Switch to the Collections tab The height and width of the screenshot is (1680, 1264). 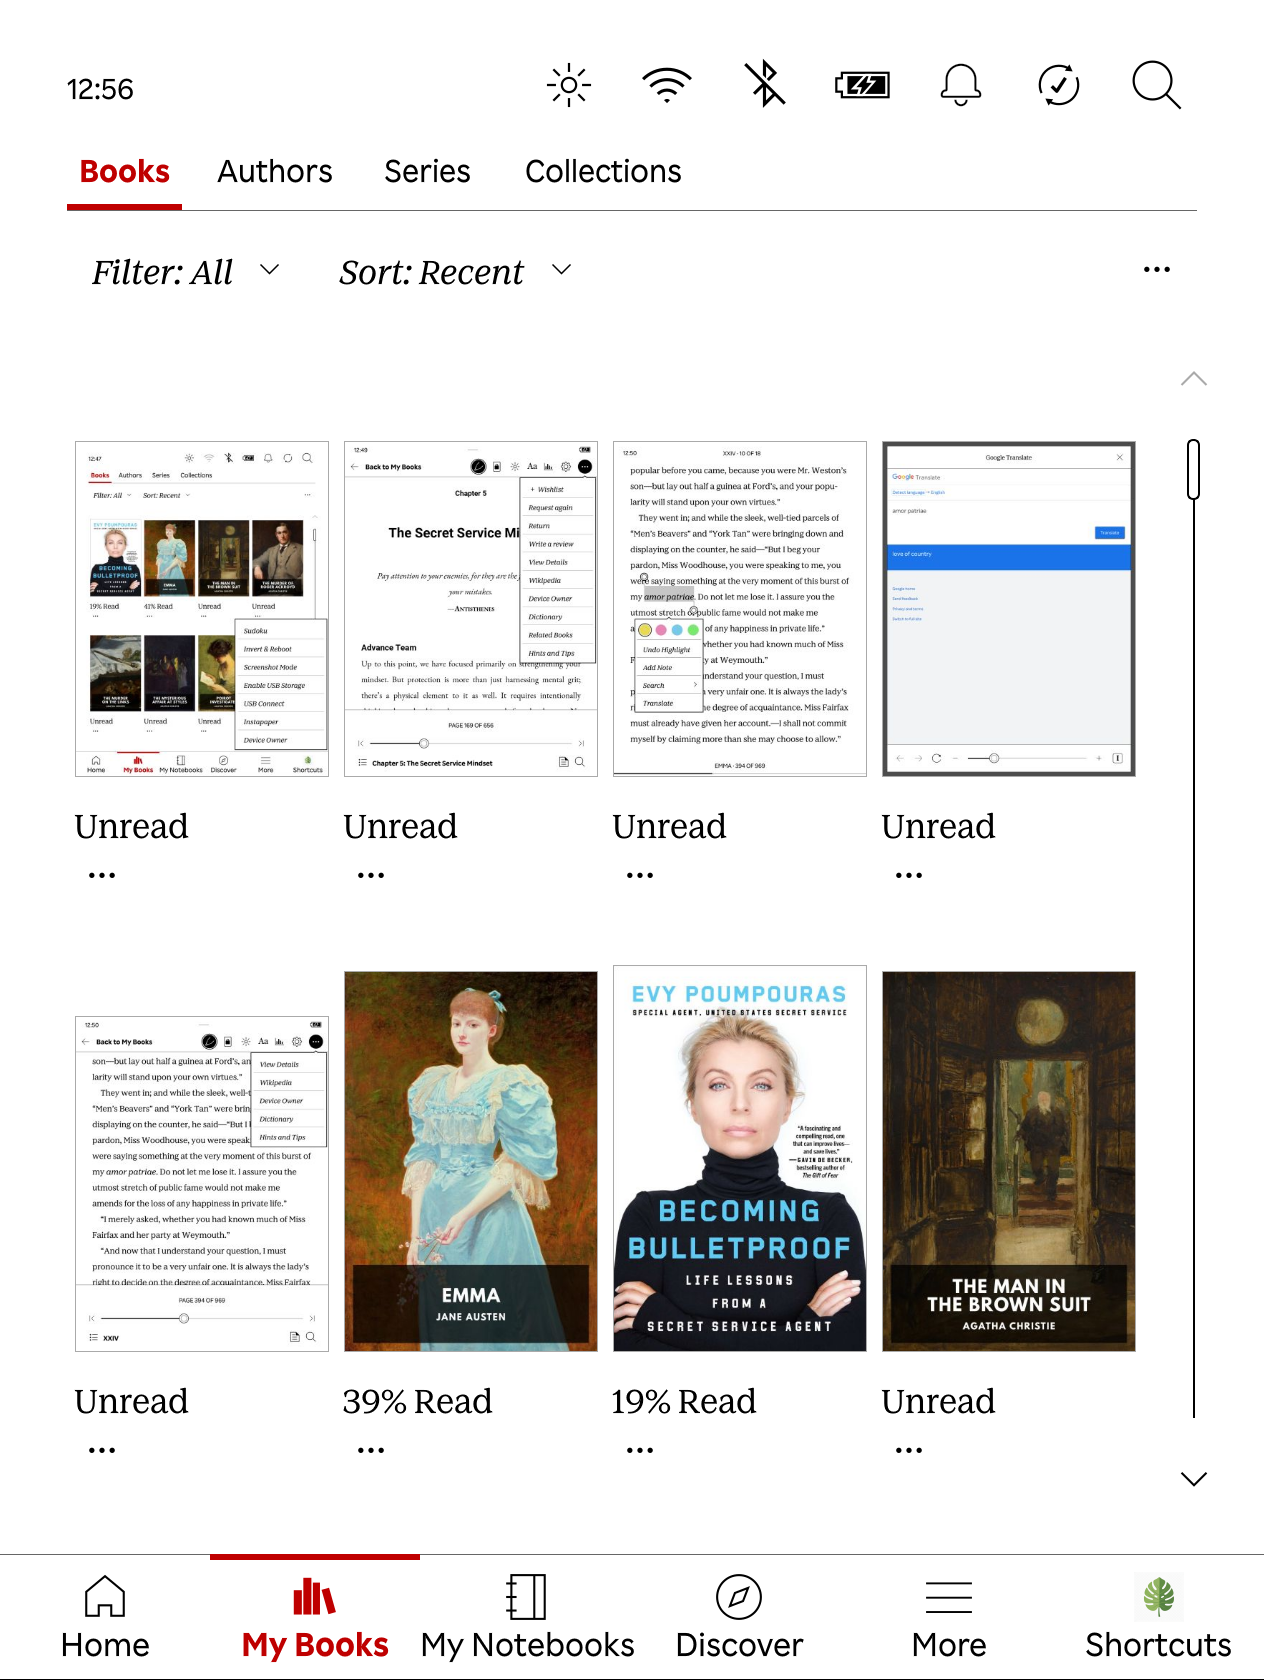603,172
